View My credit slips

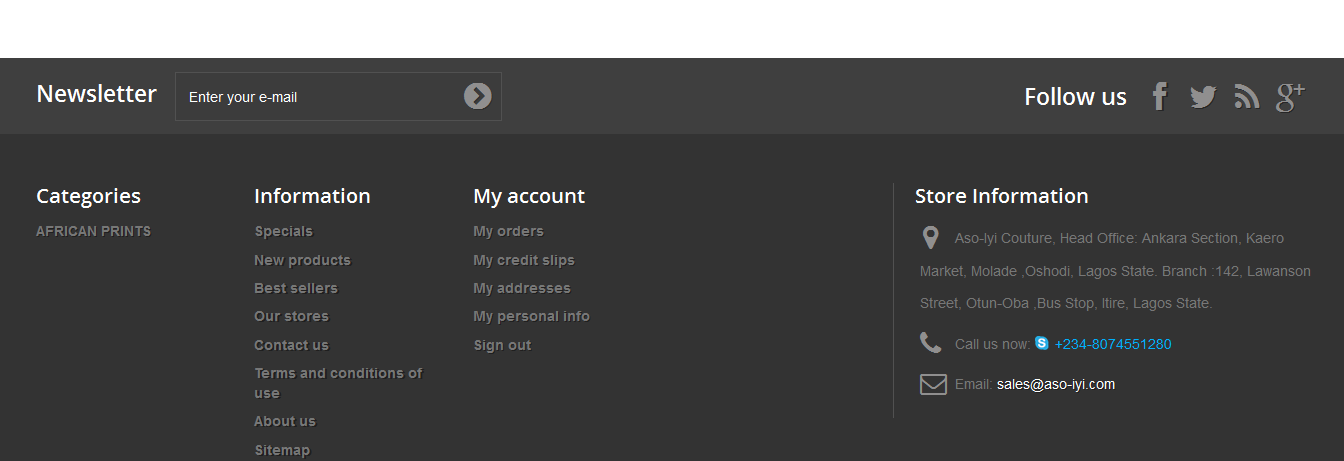point(523,260)
